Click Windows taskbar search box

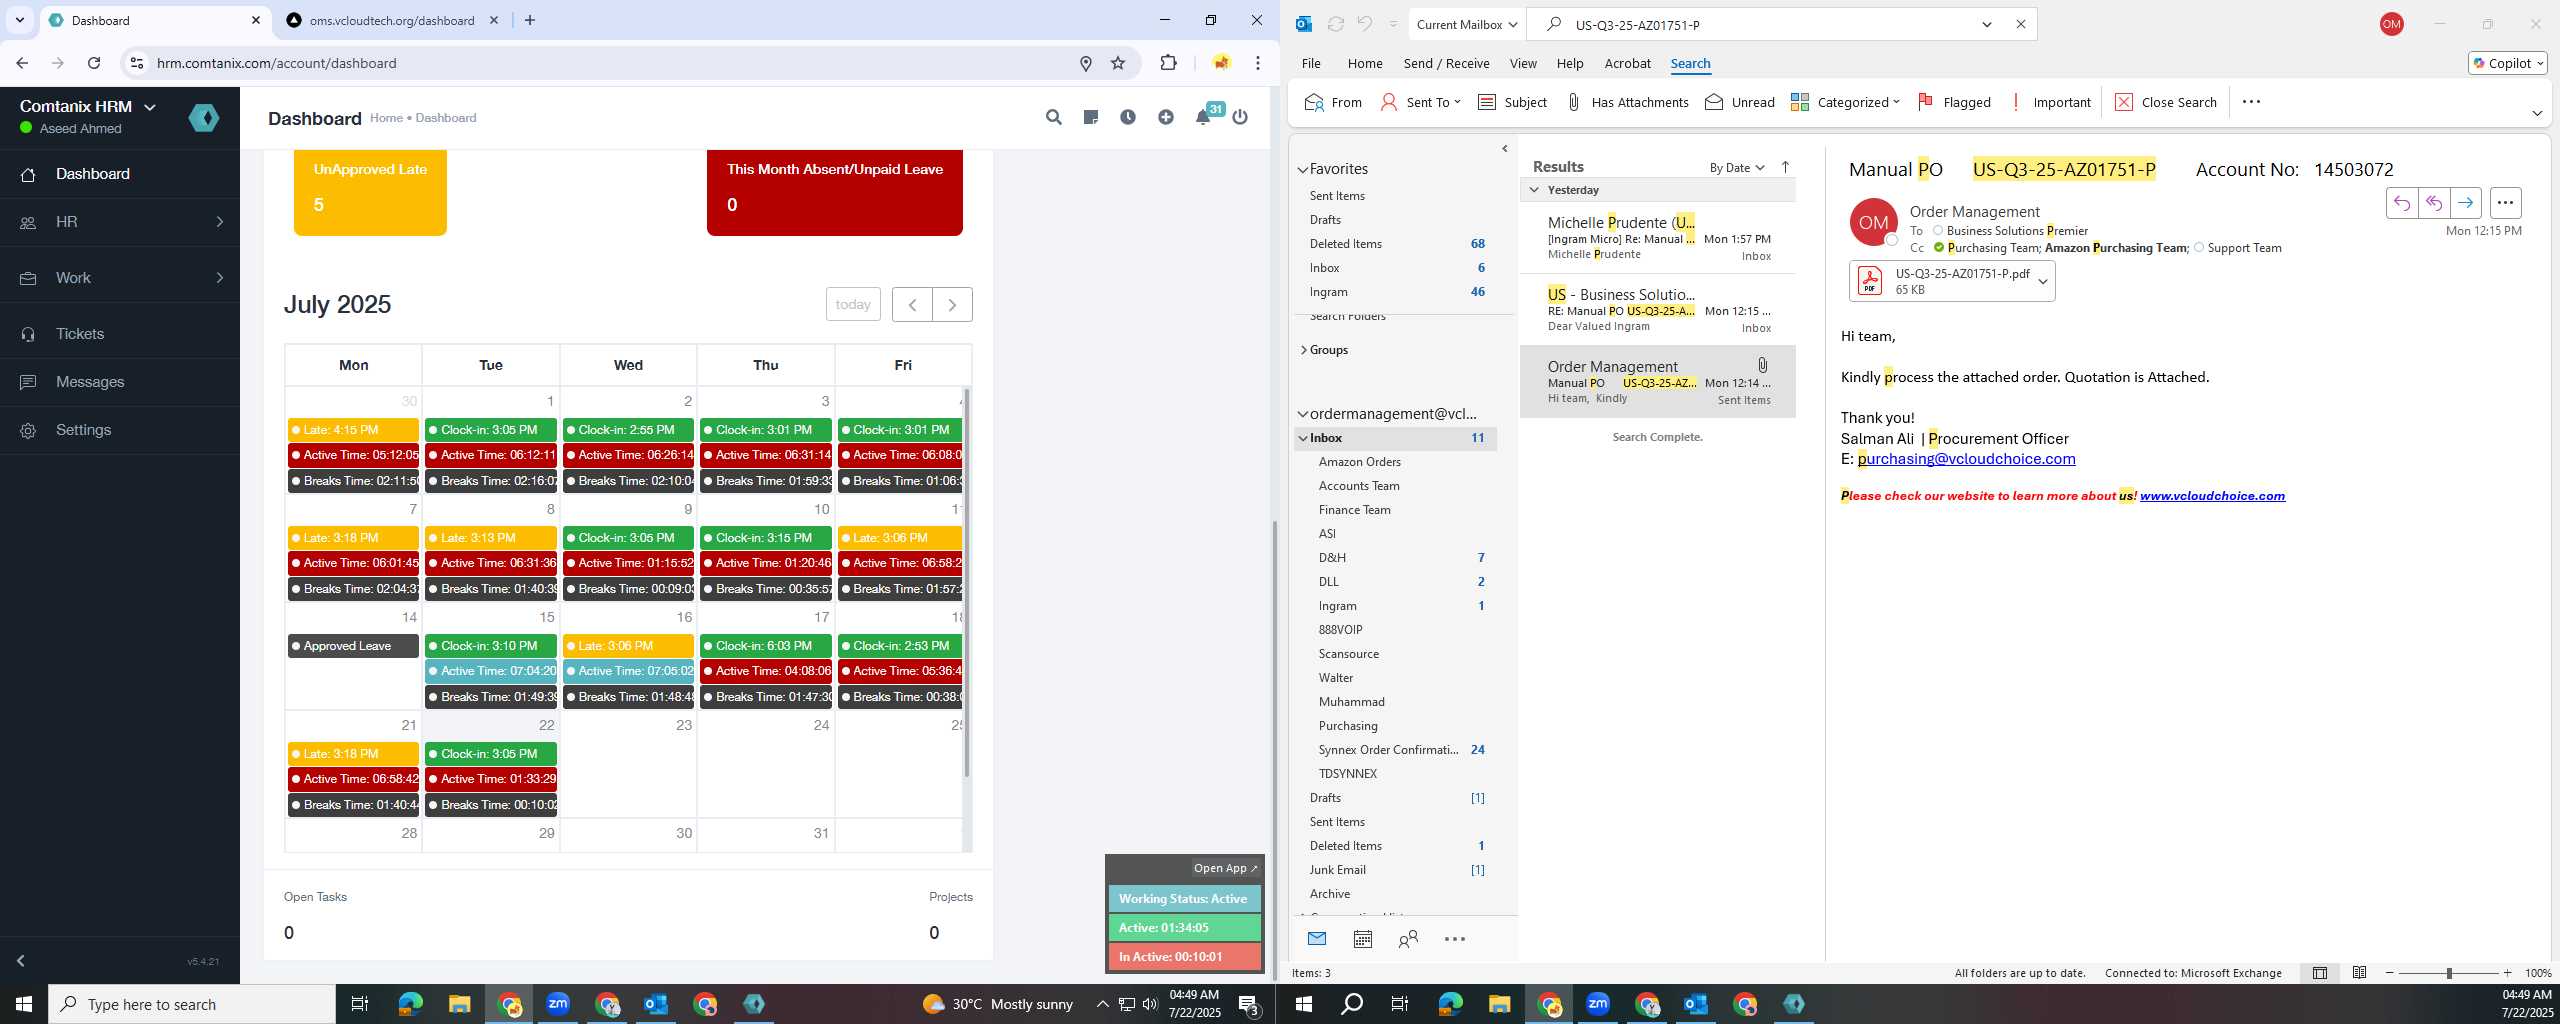click(192, 1004)
